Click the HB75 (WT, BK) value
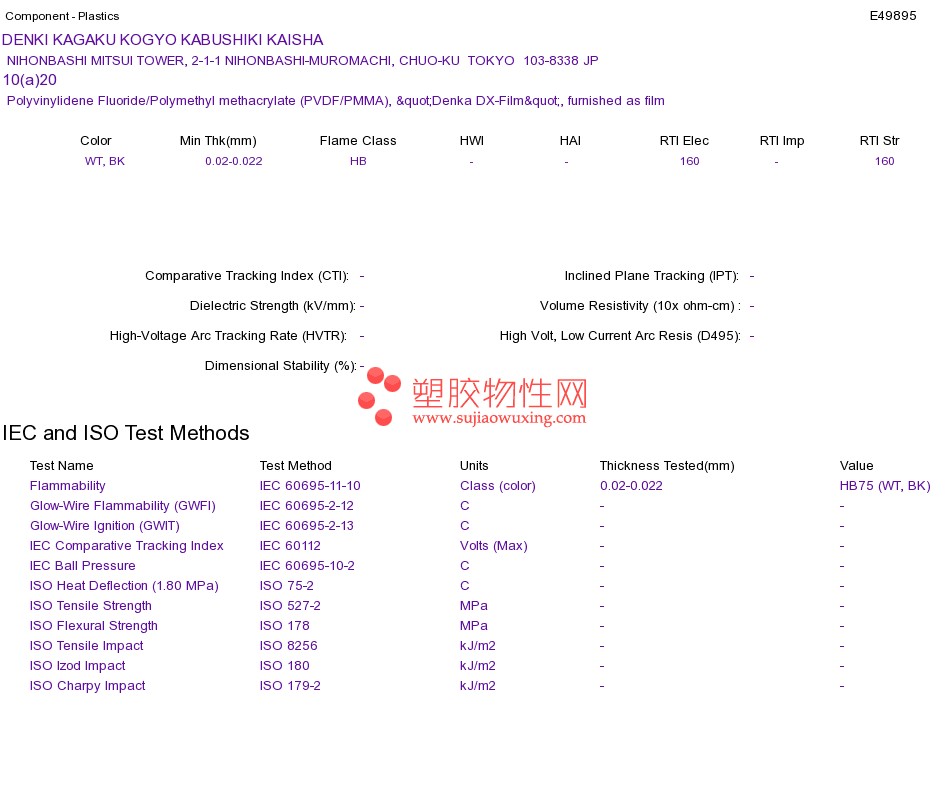The image size is (950, 800). (x=885, y=486)
